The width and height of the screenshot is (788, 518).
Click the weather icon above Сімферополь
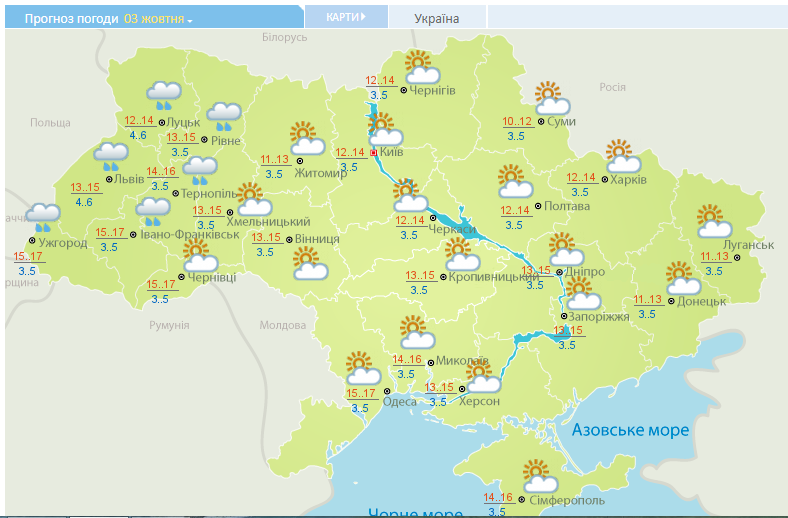537,474
